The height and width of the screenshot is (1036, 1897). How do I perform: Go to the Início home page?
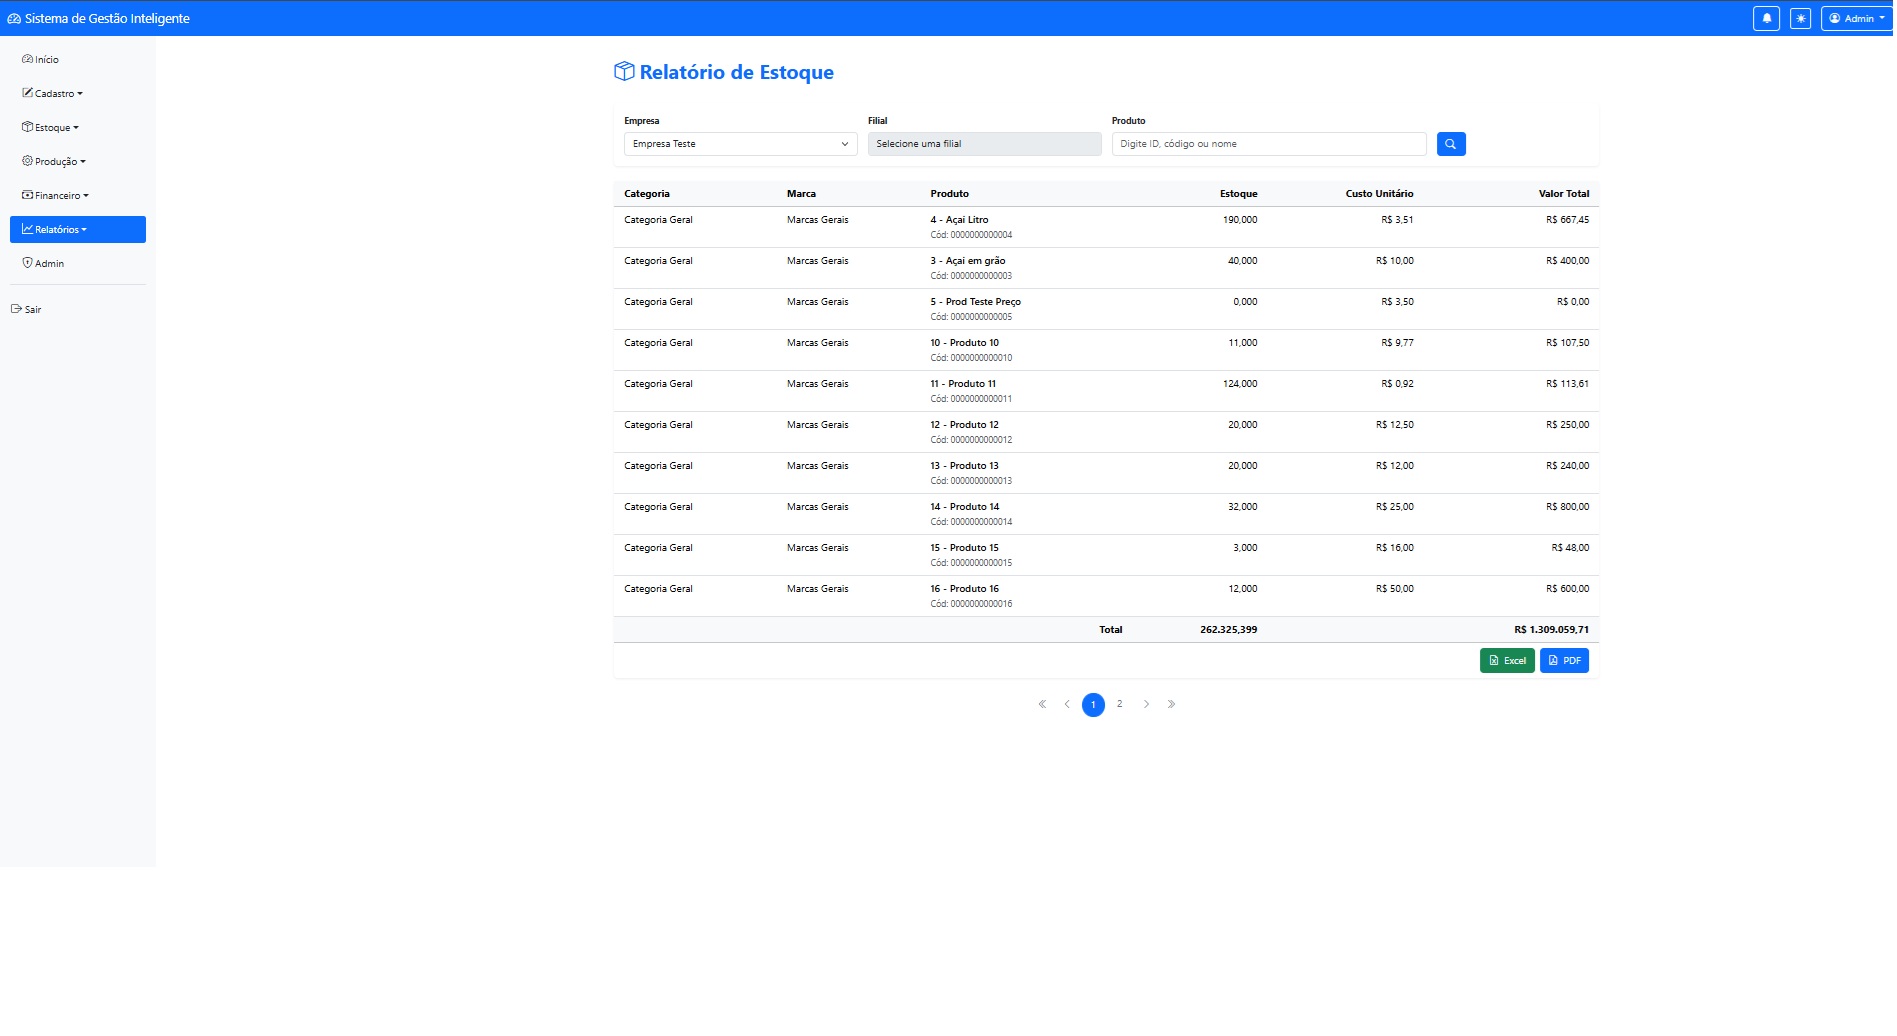(41, 60)
